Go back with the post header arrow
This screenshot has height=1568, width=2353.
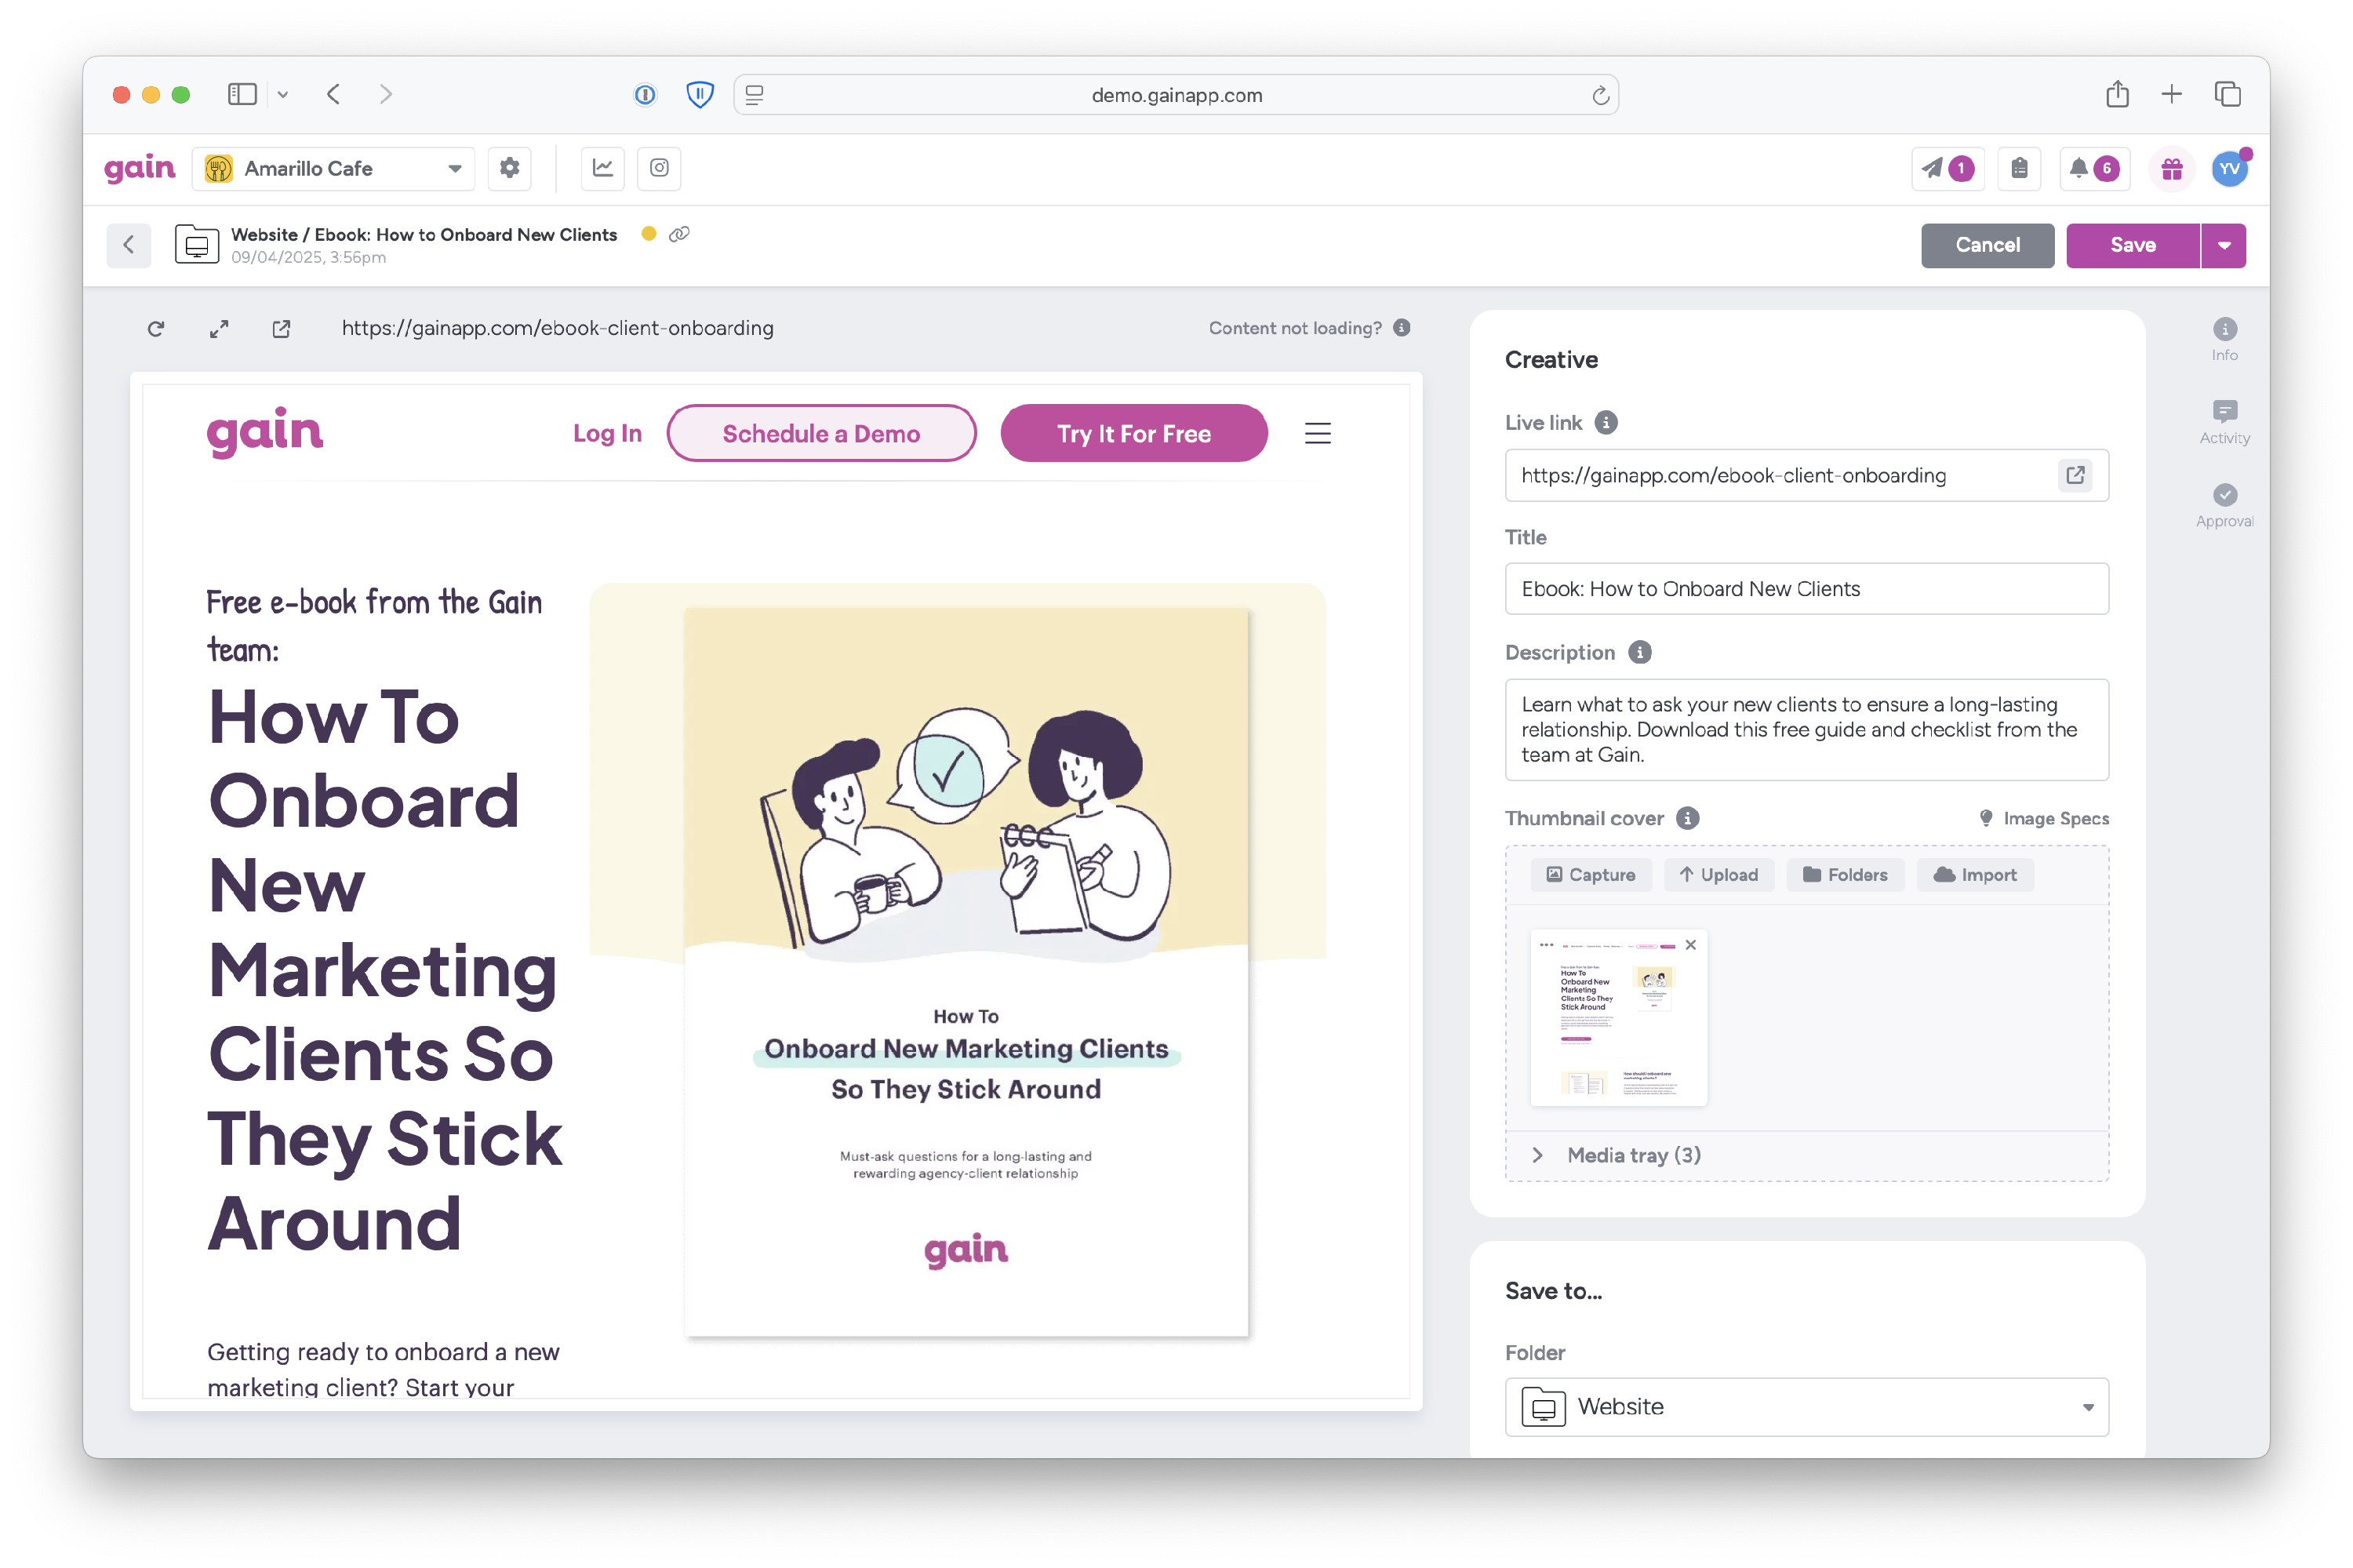tap(129, 245)
